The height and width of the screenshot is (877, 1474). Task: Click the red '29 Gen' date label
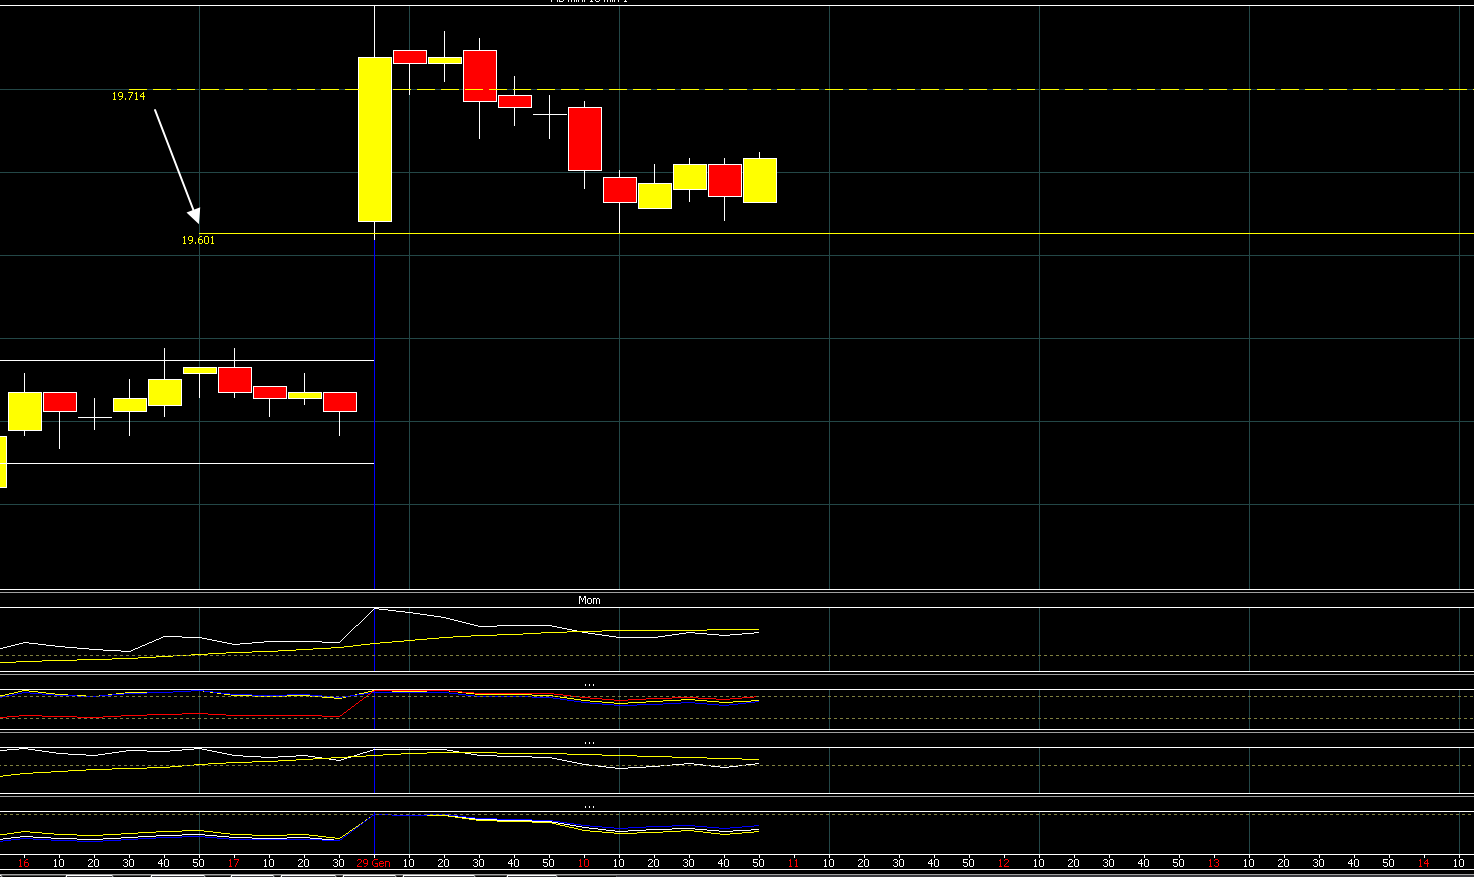click(x=373, y=863)
